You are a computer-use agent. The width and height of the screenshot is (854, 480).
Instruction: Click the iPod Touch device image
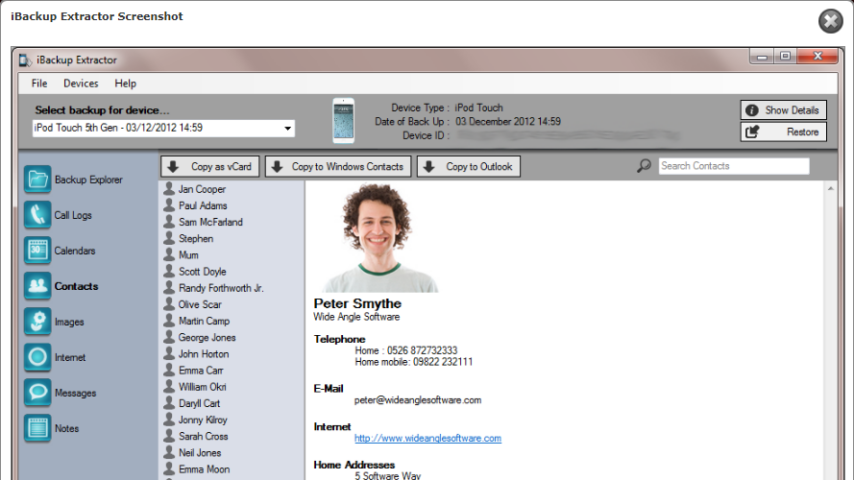pos(344,121)
